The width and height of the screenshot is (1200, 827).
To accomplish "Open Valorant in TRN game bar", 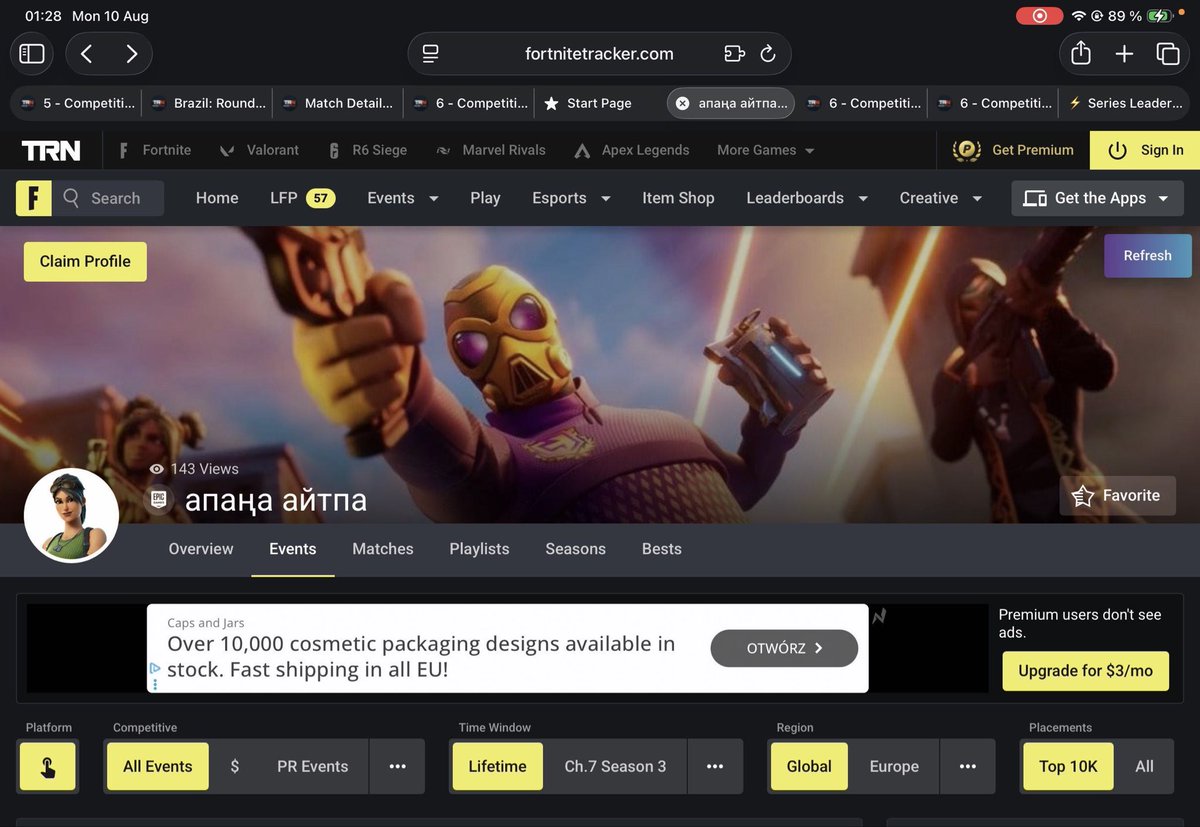I will pos(260,150).
